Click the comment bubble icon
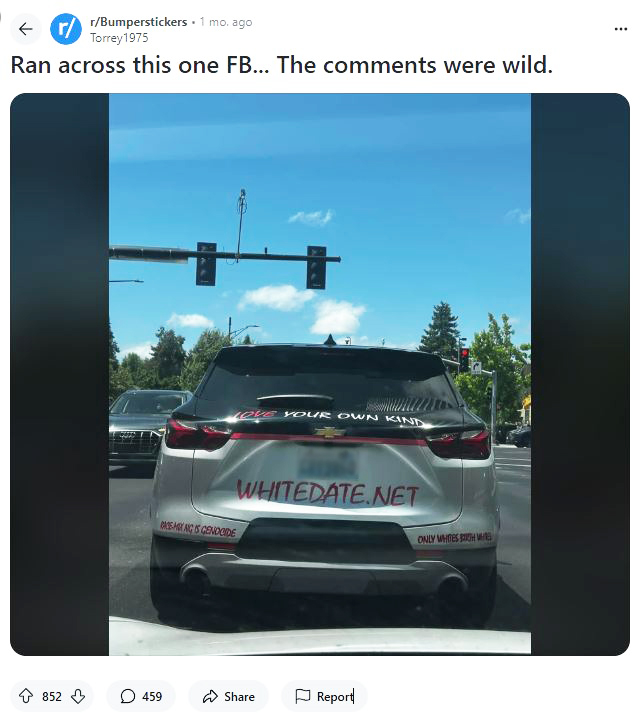The height and width of the screenshot is (718, 640). (128, 696)
